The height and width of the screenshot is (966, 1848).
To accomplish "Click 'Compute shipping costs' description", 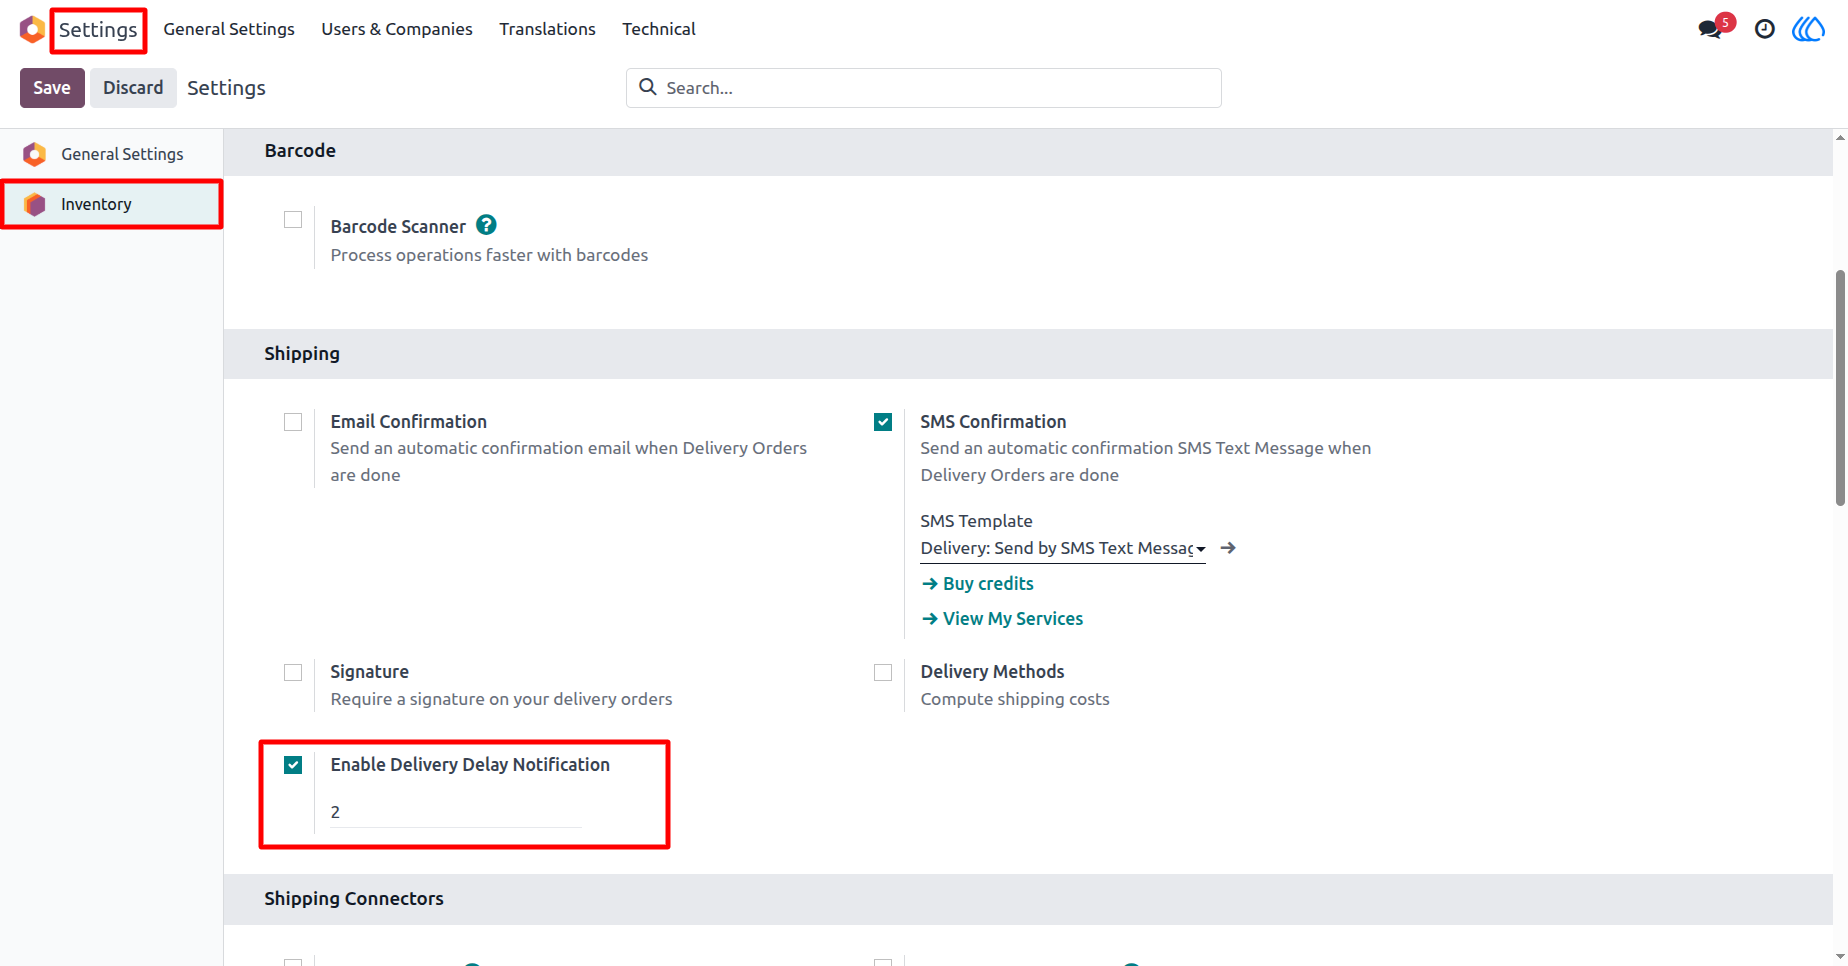I will tap(1015, 699).
